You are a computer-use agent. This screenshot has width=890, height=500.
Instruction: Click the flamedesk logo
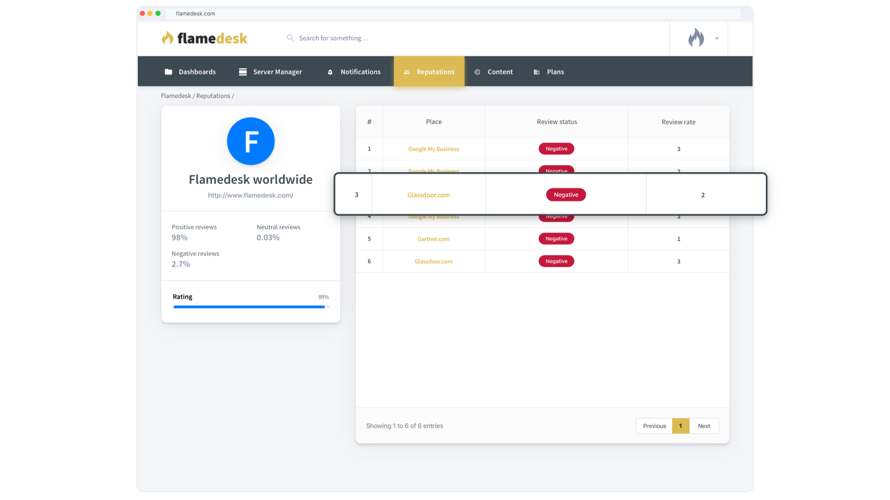pos(204,38)
